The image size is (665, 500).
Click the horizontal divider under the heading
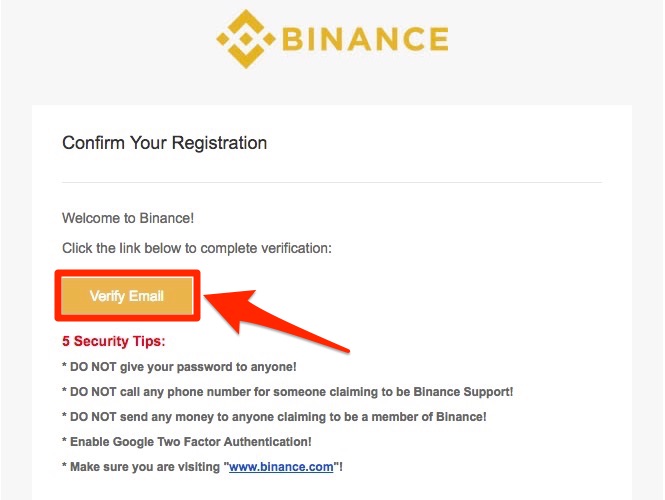click(x=332, y=182)
